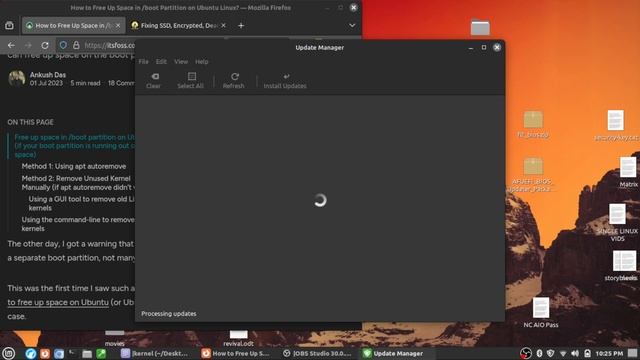
Task: Click the volume speaker tray icon
Action: pos(575,353)
